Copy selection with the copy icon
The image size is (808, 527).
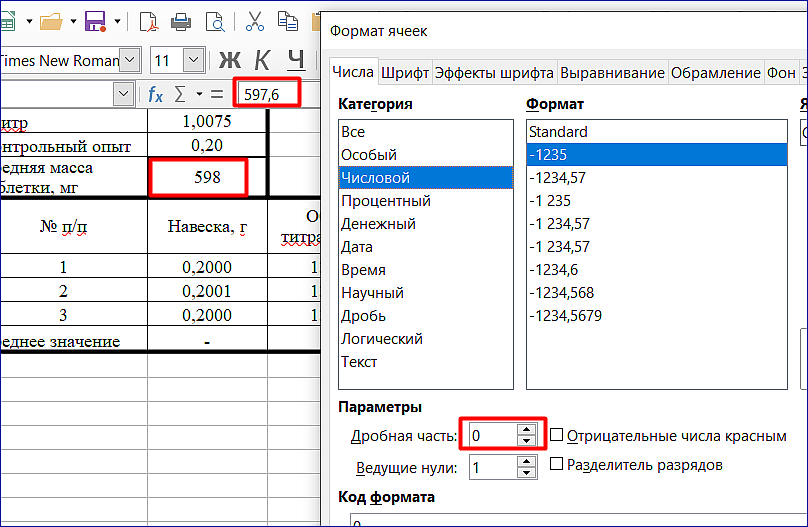click(x=288, y=22)
